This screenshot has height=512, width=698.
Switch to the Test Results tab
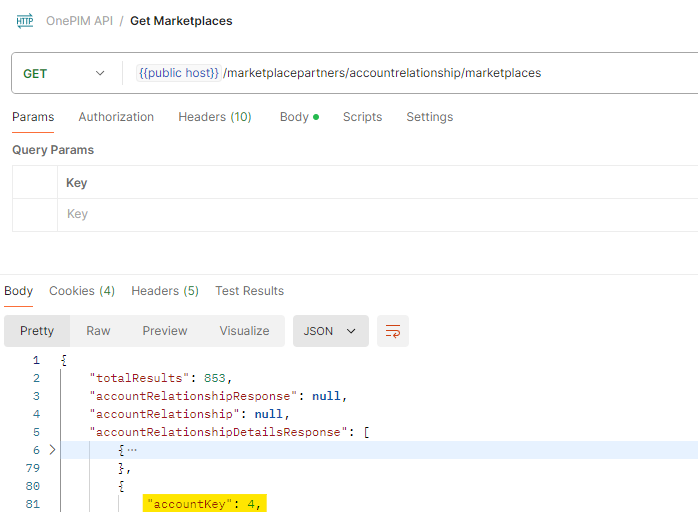coord(250,291)
